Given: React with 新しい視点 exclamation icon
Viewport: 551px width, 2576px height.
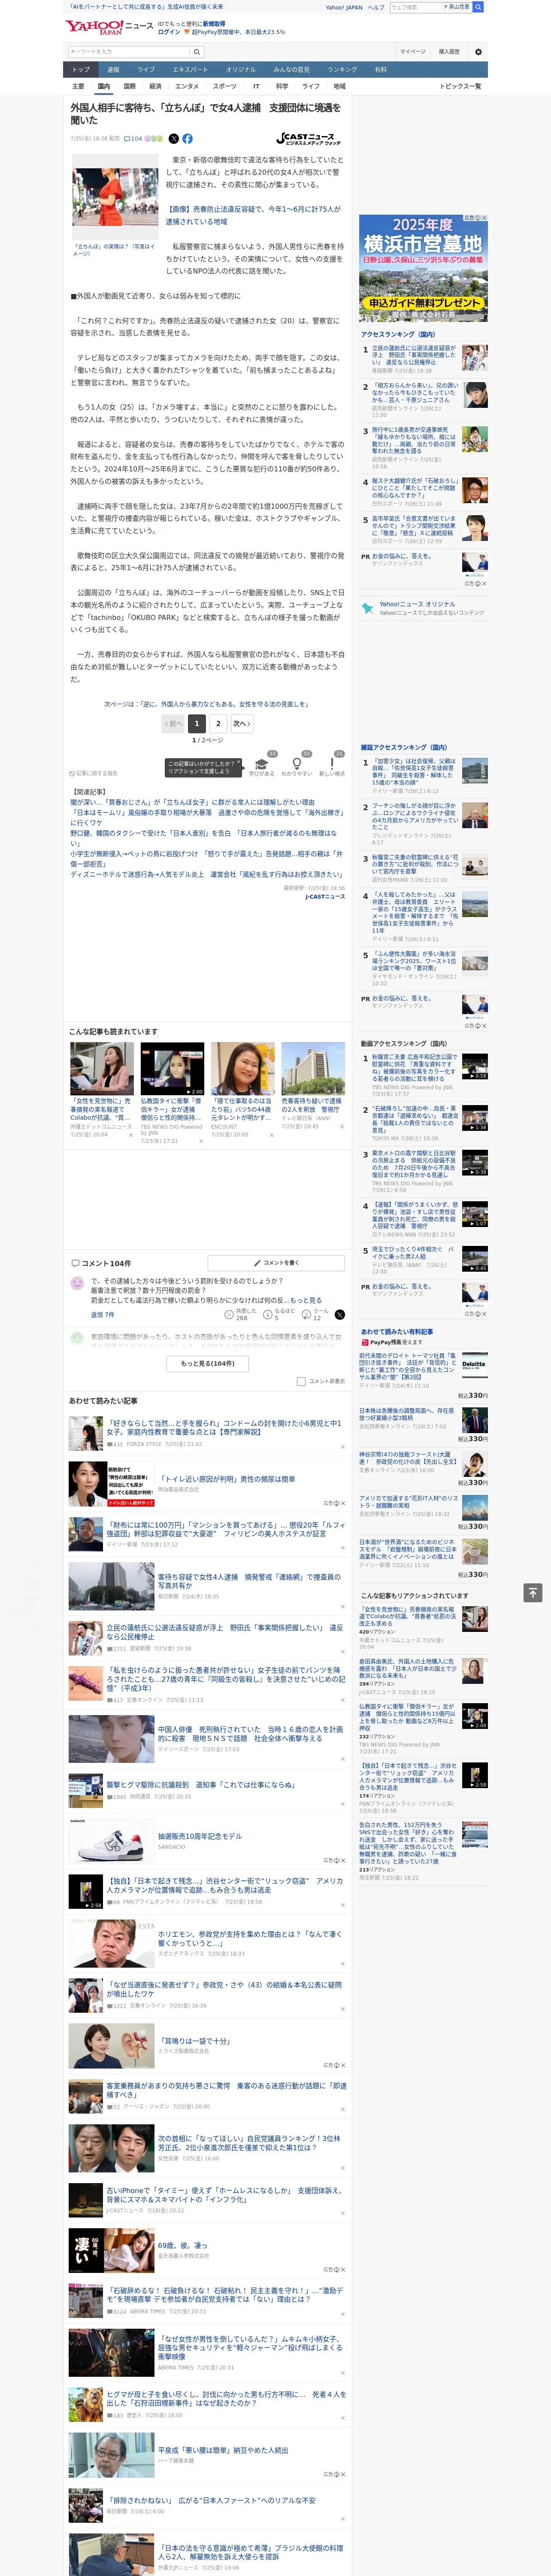Looking at the screenshot, I should (x=332, y=764).
